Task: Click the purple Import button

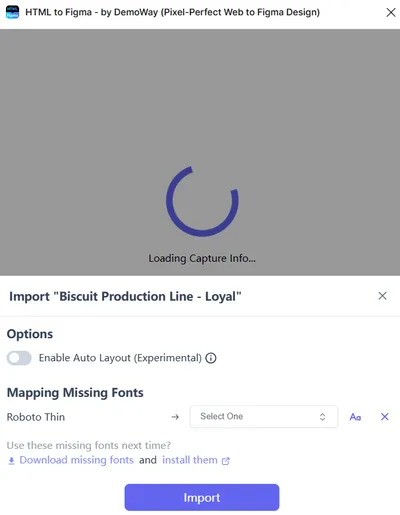Action: point(202,497)
